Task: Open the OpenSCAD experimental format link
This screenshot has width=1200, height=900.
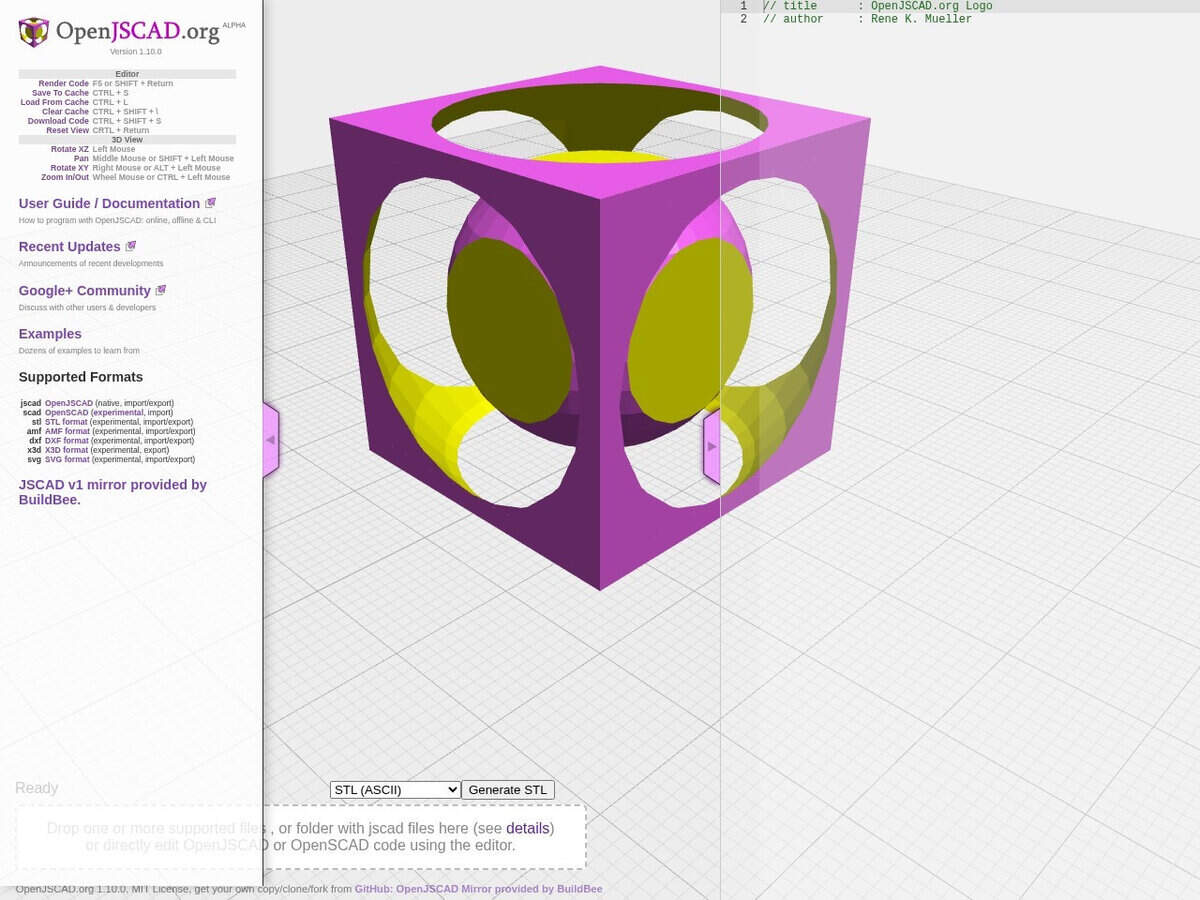Action: (x=67, y=412)
